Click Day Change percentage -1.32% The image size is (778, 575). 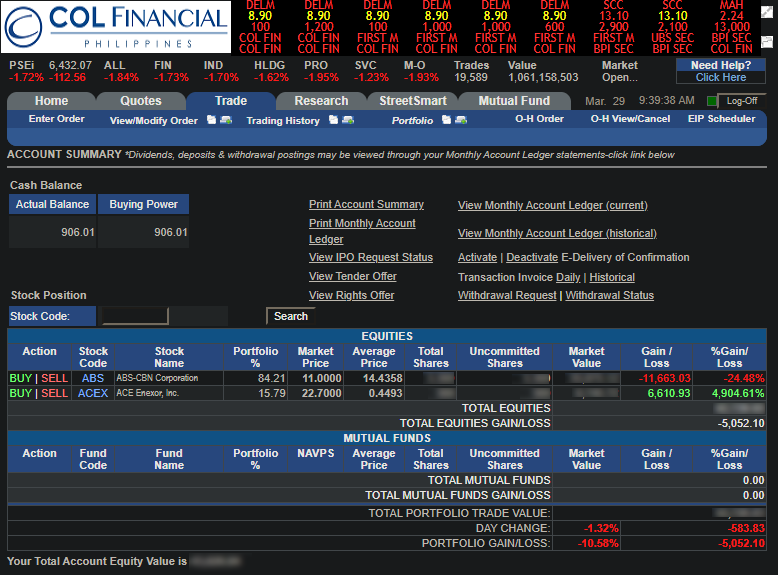(x=601, y=528)
